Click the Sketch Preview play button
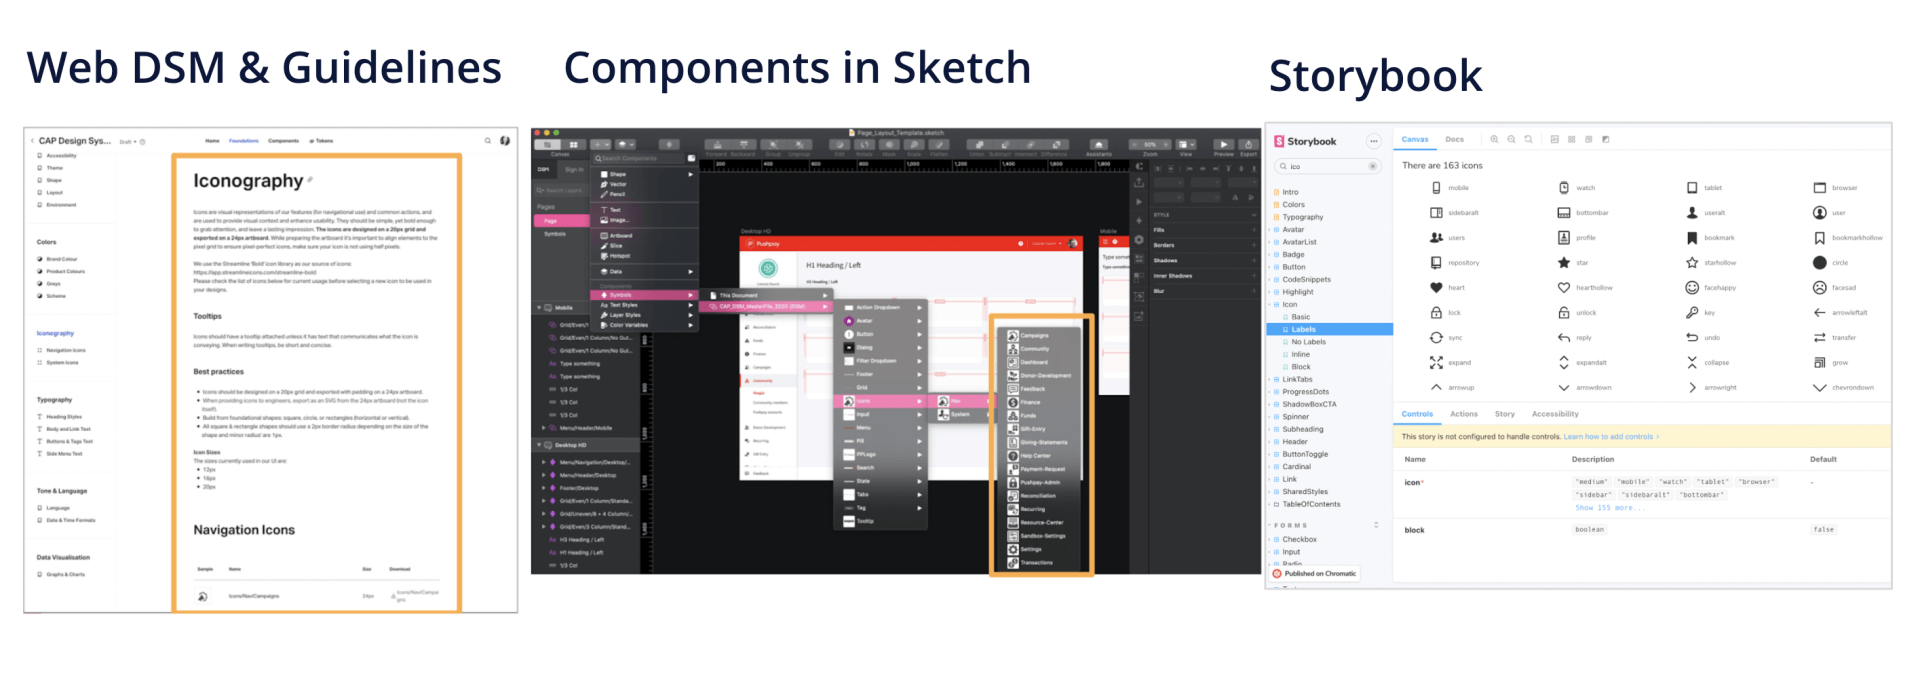Screen dimensions: 1920x699 click(1223, 145)
